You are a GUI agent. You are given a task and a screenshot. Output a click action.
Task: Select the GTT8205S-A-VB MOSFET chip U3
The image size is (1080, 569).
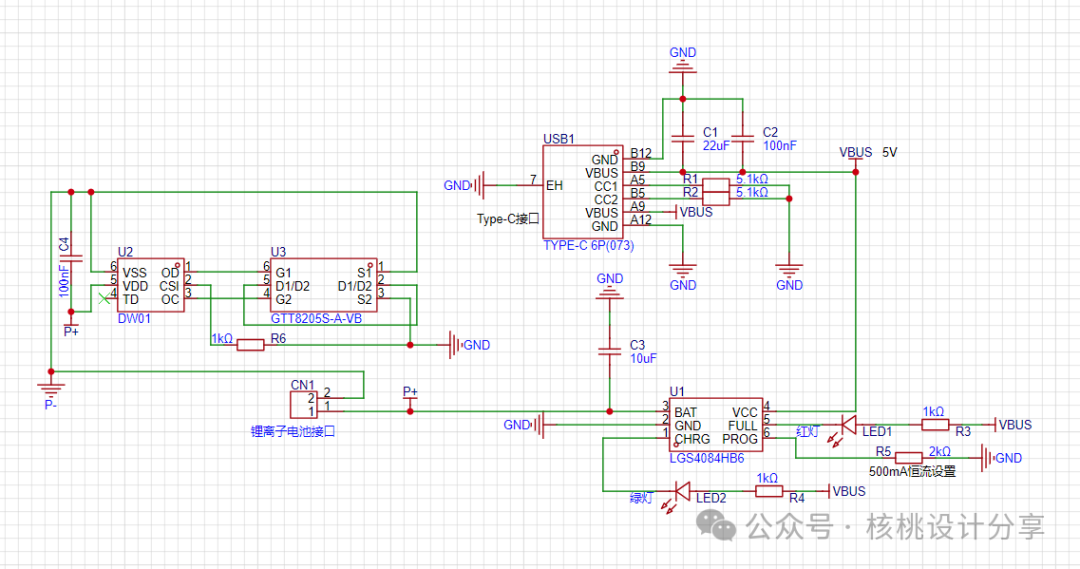[x=323, y=286]
